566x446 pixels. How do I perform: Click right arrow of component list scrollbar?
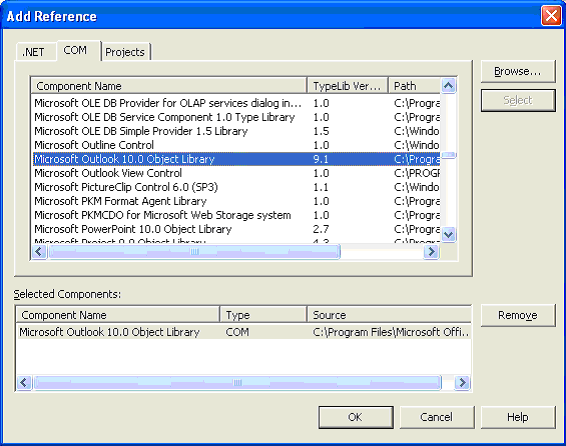point(431,252)
